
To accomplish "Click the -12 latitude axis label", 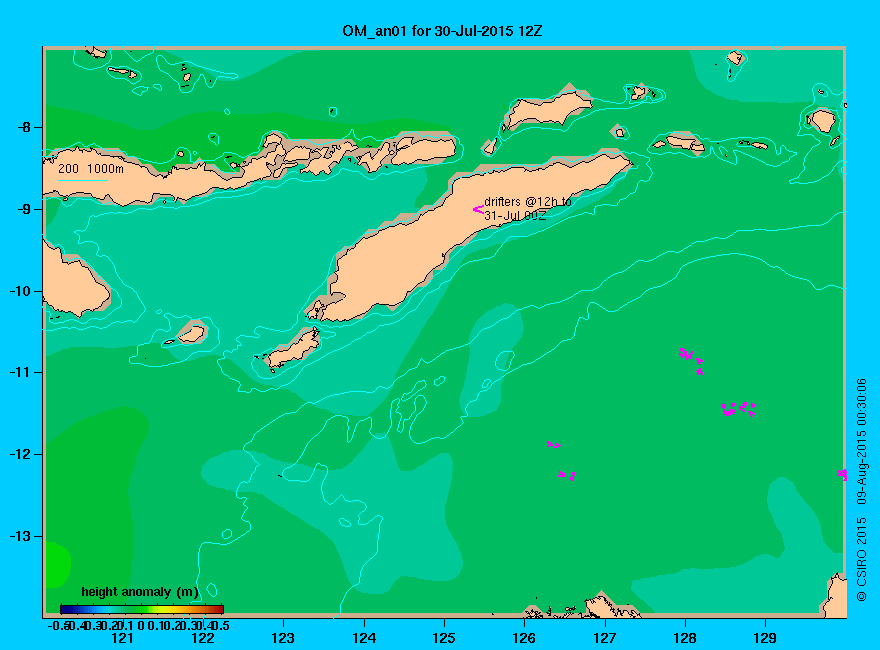I will tap(20, 454).
